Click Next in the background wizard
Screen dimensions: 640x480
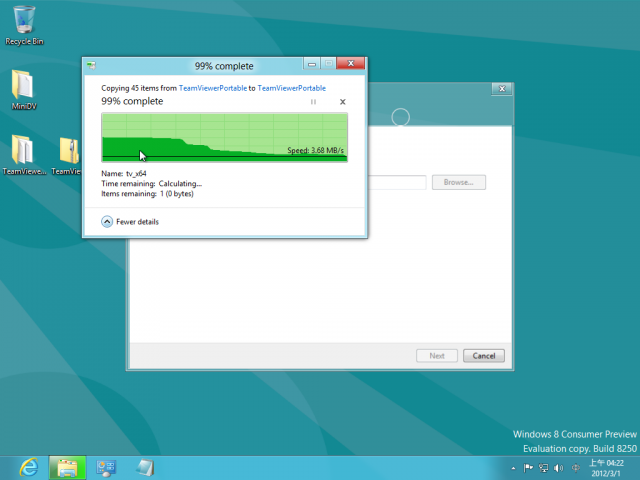(437, 356)
